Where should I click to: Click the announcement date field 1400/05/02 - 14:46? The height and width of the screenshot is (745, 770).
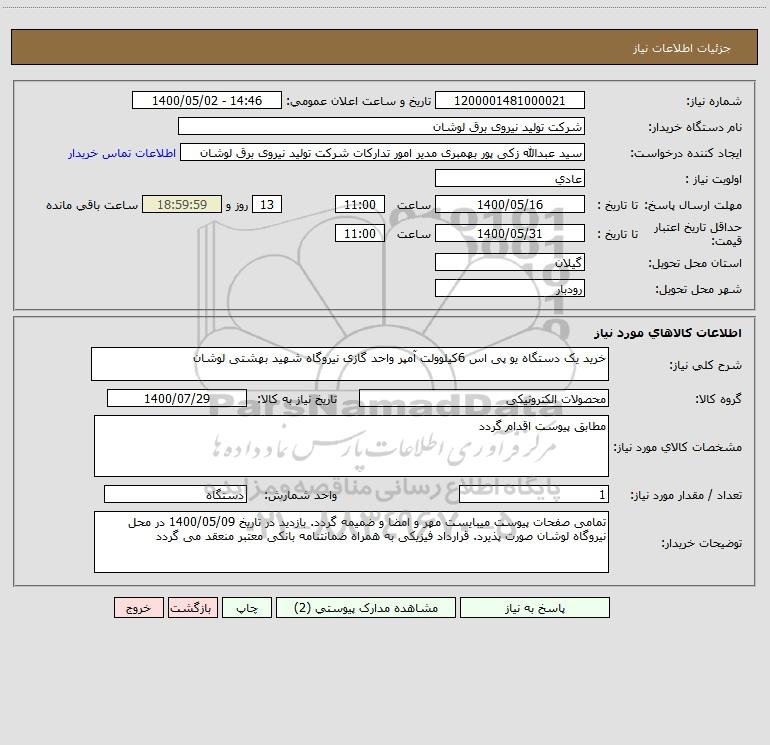coord(207,100)
